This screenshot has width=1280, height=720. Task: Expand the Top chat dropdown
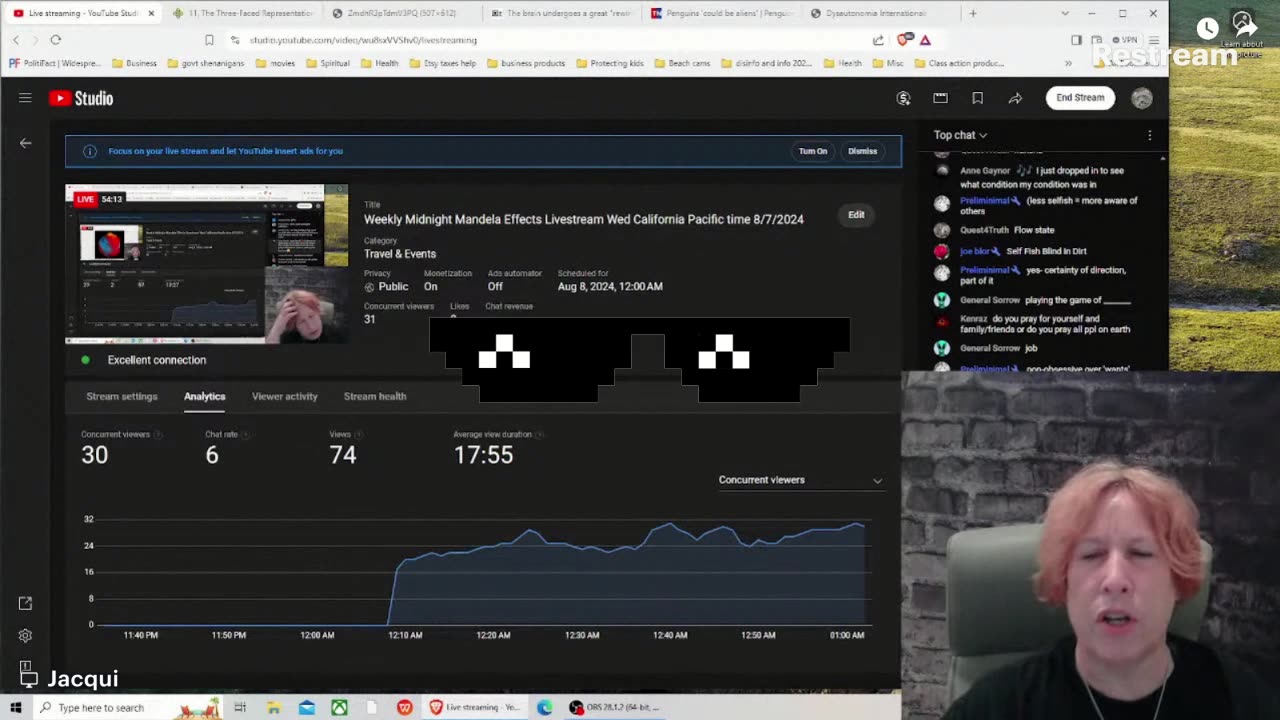coord(960,135)
